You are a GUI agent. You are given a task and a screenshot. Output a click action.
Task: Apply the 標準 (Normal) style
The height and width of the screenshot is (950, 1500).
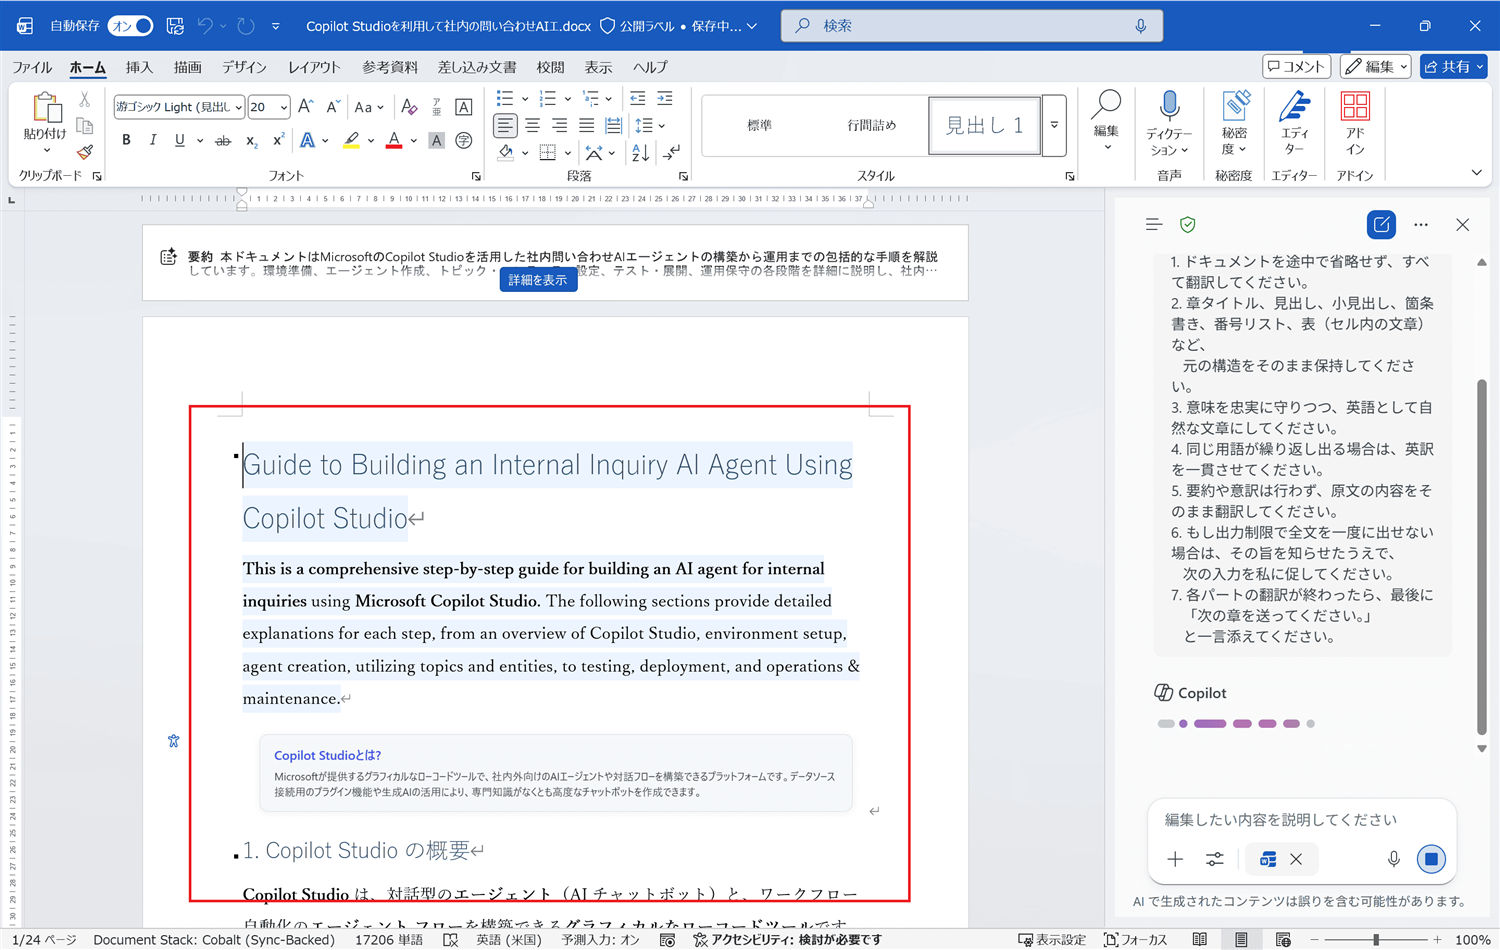(x=760, y=125)
